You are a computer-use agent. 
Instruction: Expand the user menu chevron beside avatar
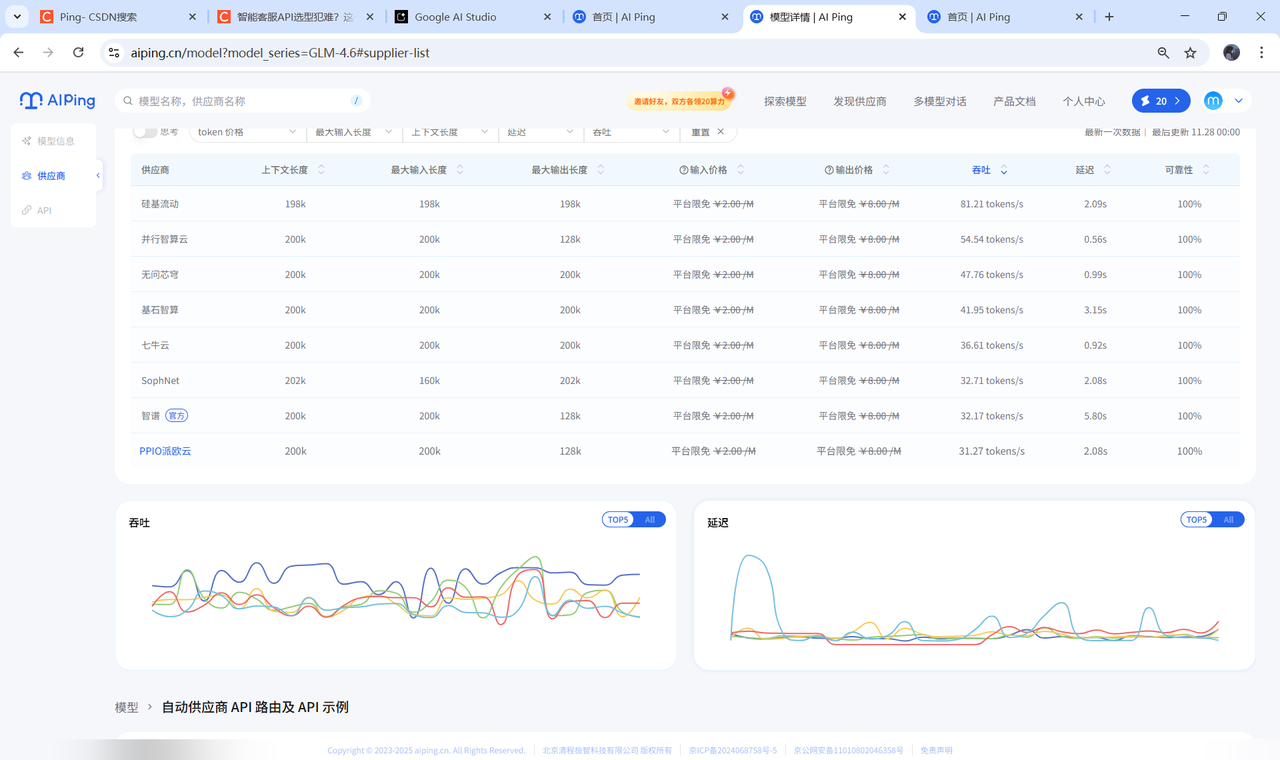pos(1239,101)
